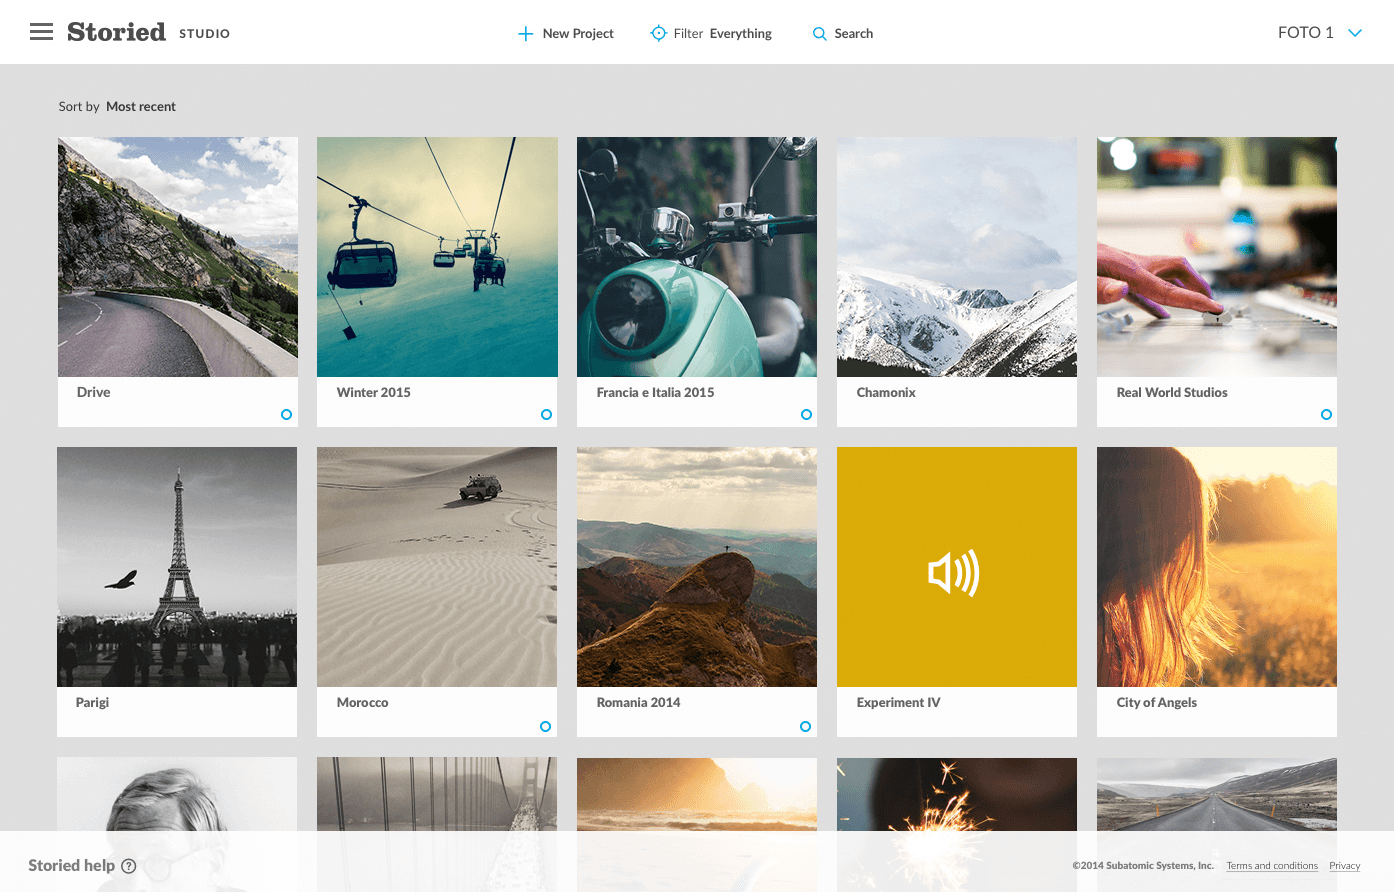This screenshot has width=1394, height=892.
Task: Open the Parigi Eiffel Tower thumbnail
Action: pyautogui.click(x=177, y=567)
